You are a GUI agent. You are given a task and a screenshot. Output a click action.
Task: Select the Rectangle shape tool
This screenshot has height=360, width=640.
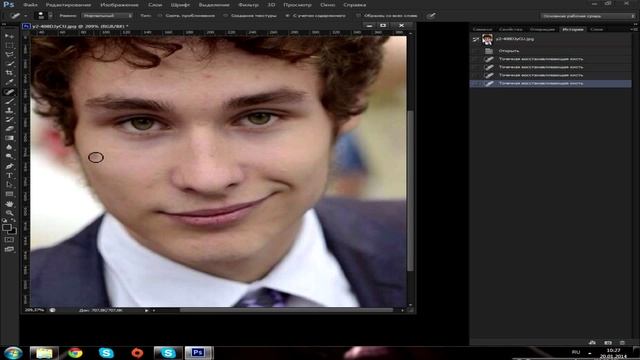(x=9, y=194)
